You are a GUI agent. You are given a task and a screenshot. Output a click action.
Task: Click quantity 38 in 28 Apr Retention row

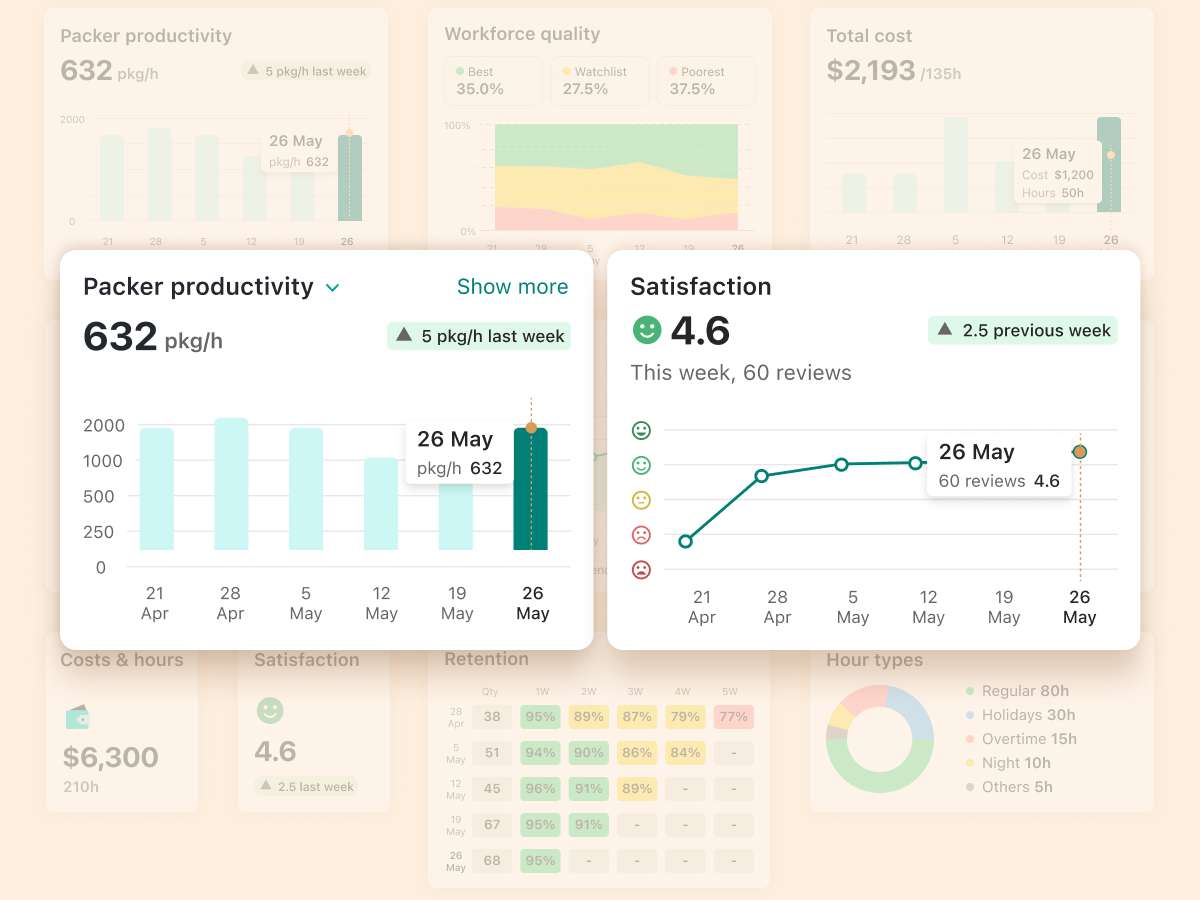[492, 716]
